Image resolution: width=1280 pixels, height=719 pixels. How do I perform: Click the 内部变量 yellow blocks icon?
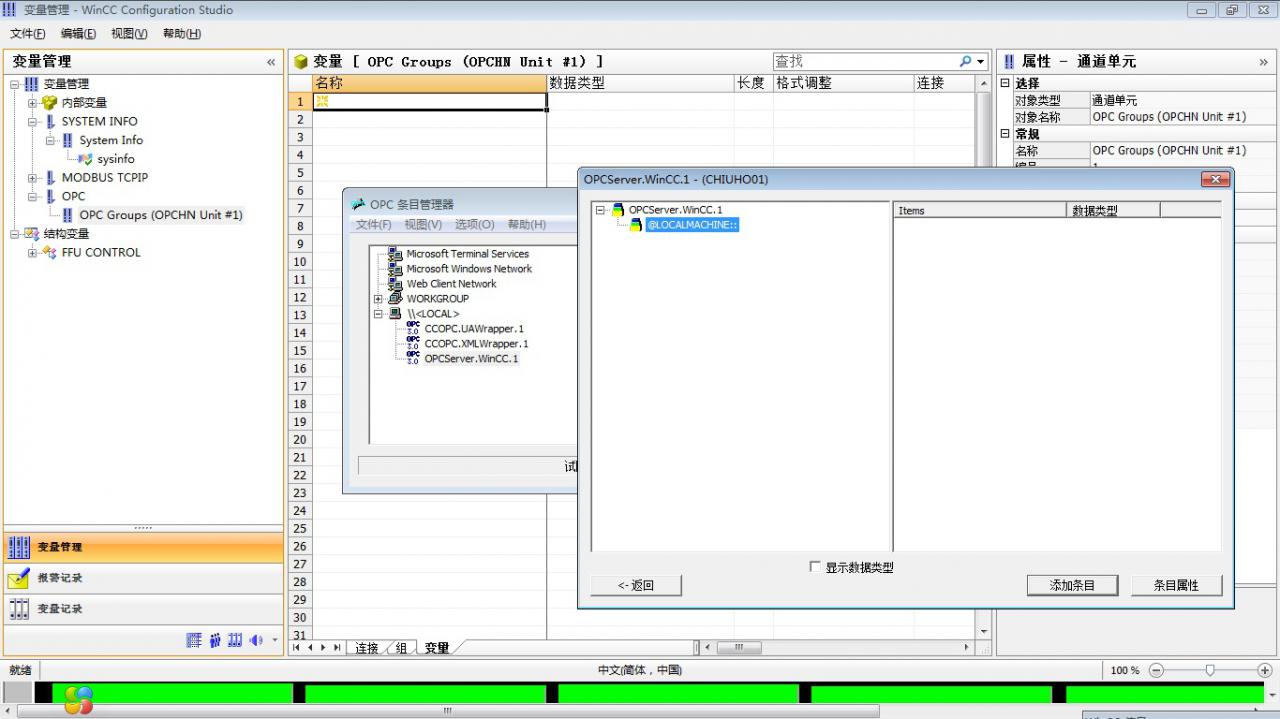click(x=50, y=102)
